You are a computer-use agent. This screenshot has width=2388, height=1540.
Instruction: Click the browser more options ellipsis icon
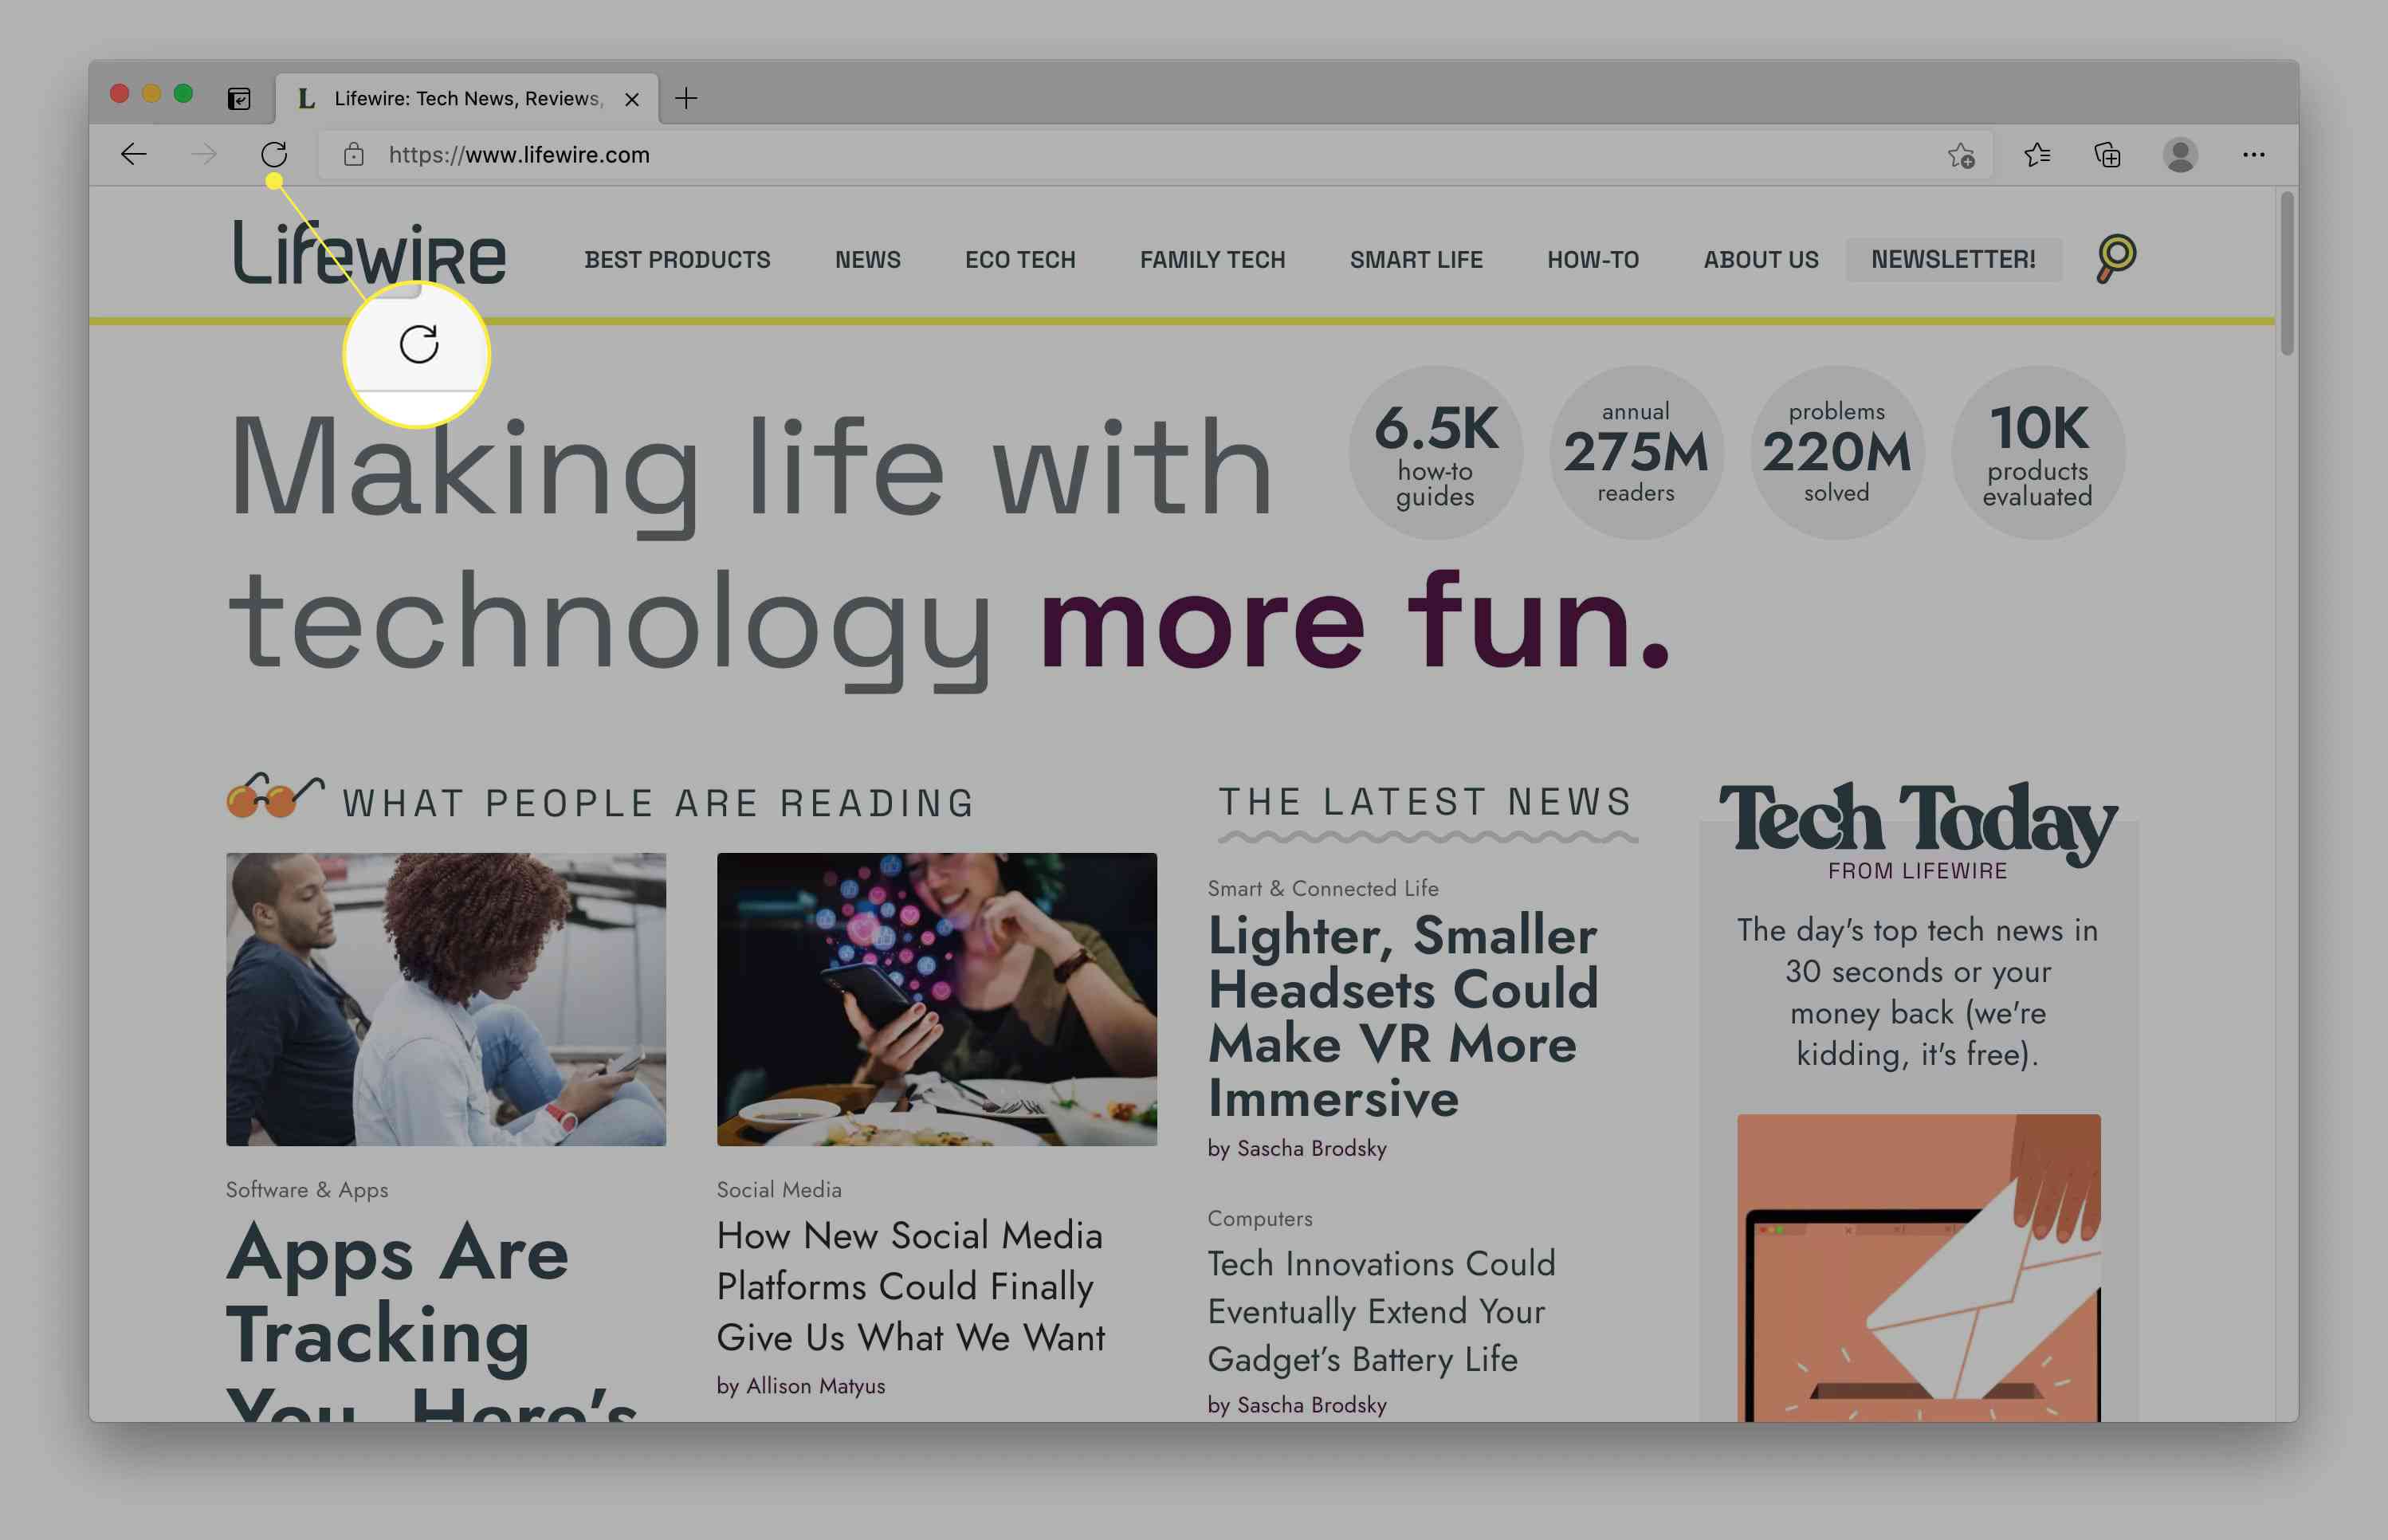click(x=2254, y=155)
